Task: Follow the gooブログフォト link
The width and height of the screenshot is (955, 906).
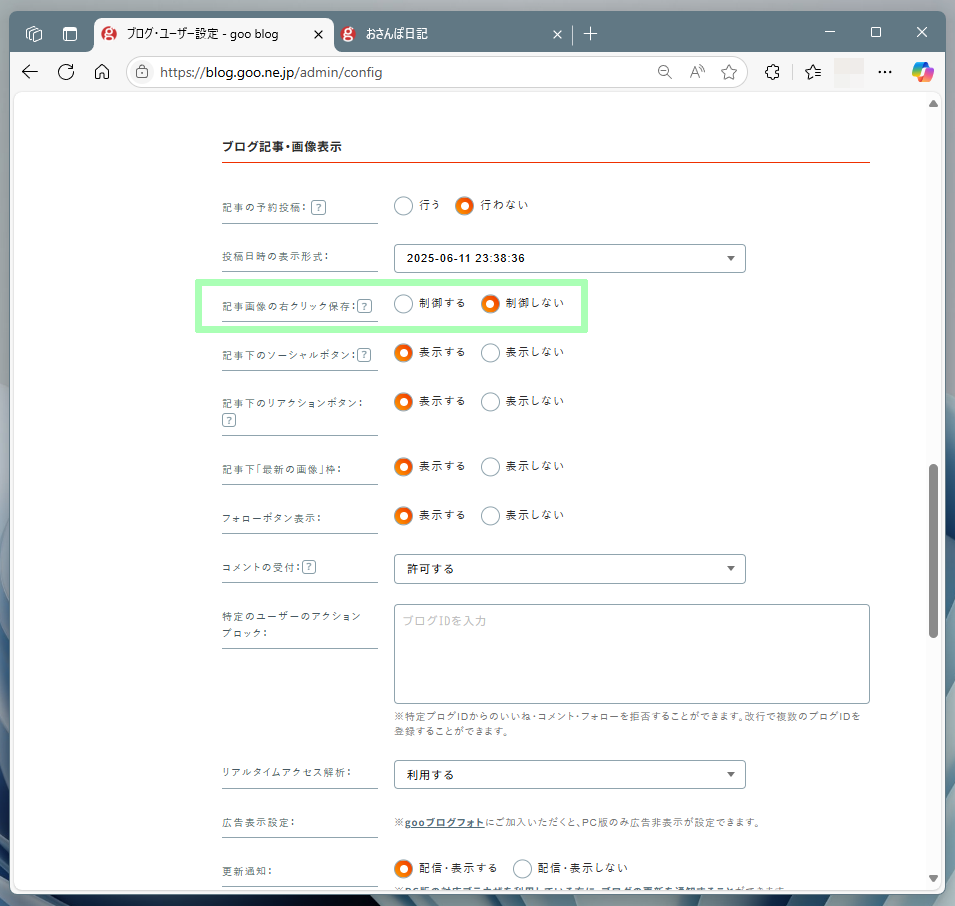Action: tap(445, 823)
